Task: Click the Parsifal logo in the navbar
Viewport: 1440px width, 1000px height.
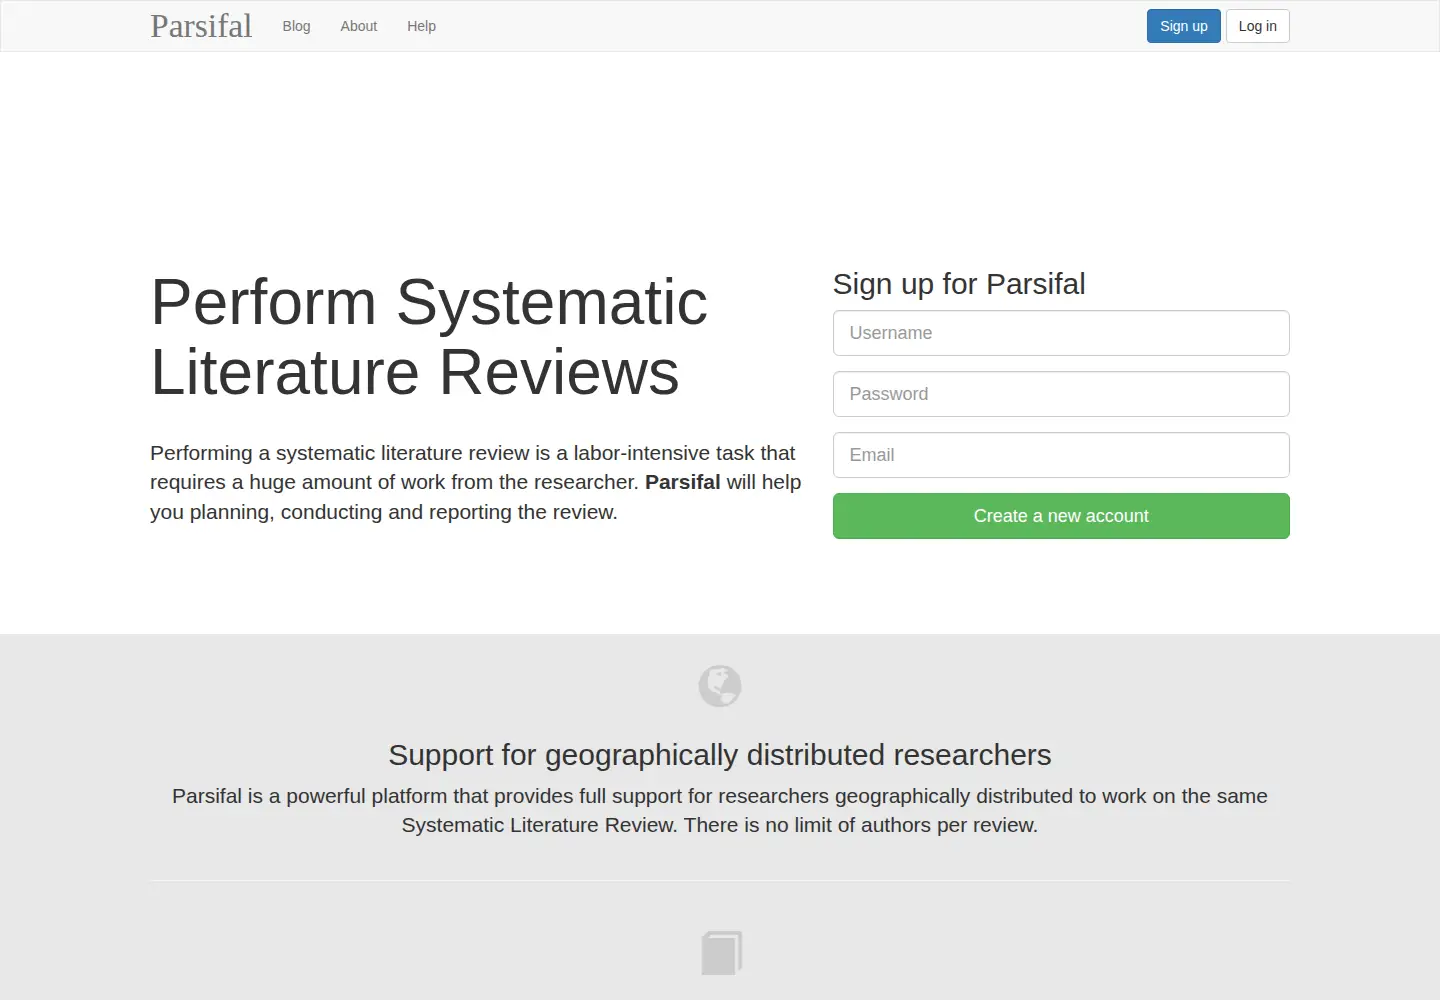Action: click(x=201, y=26)
